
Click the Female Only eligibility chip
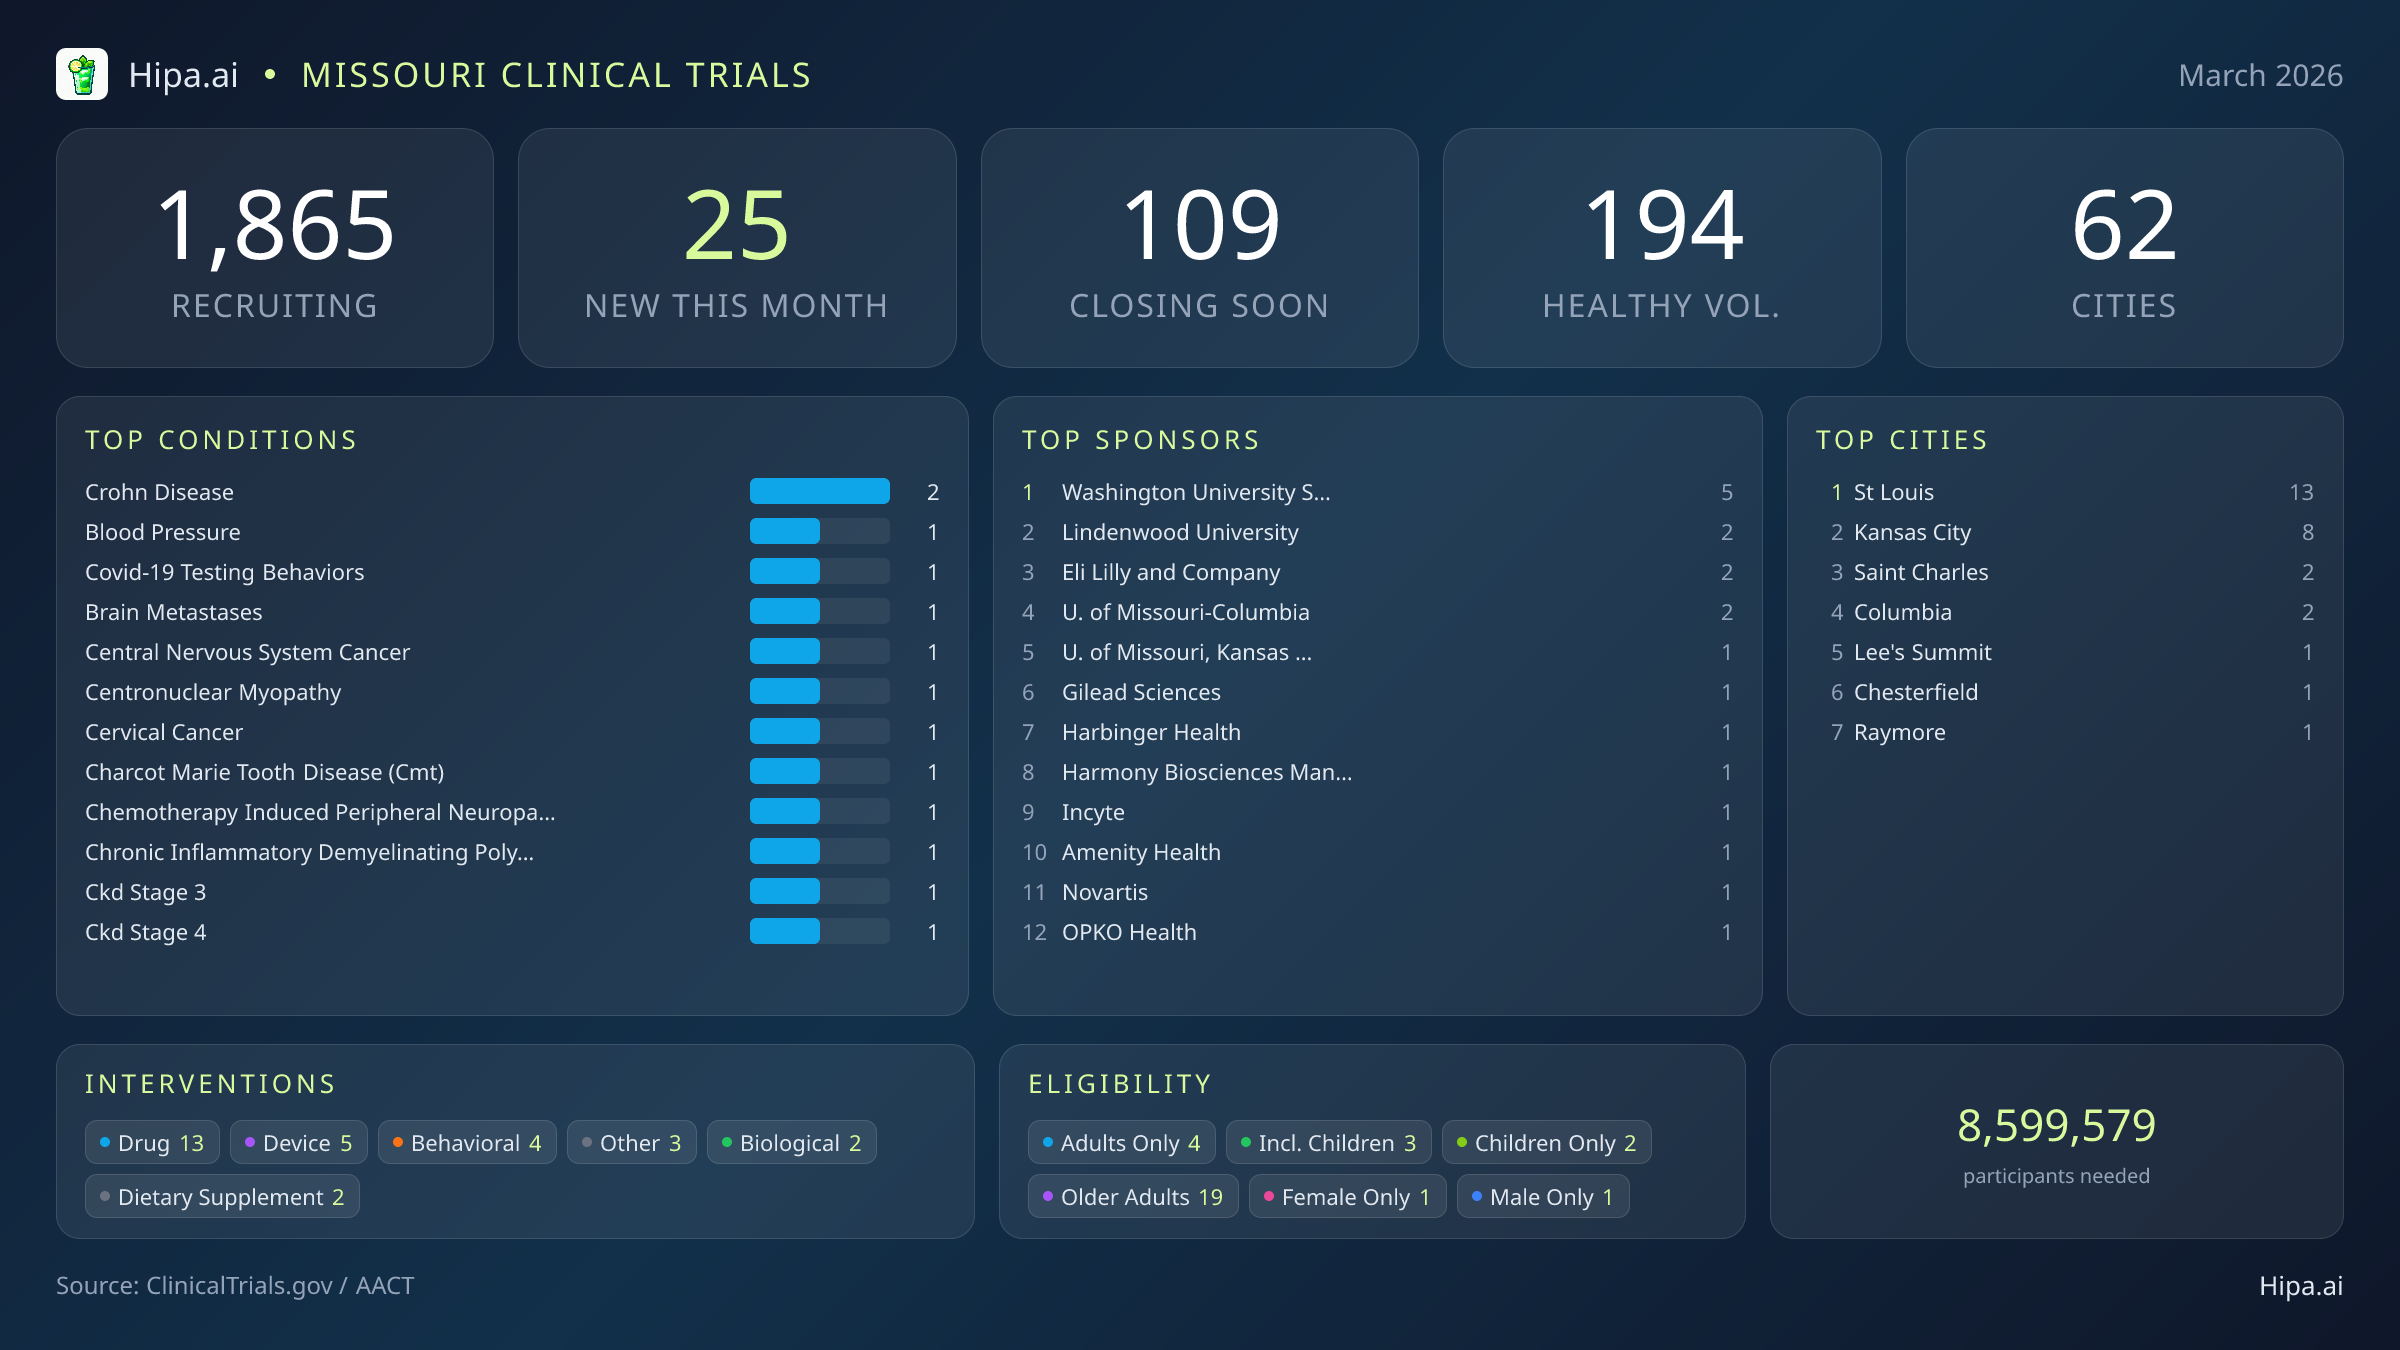1346,1196
